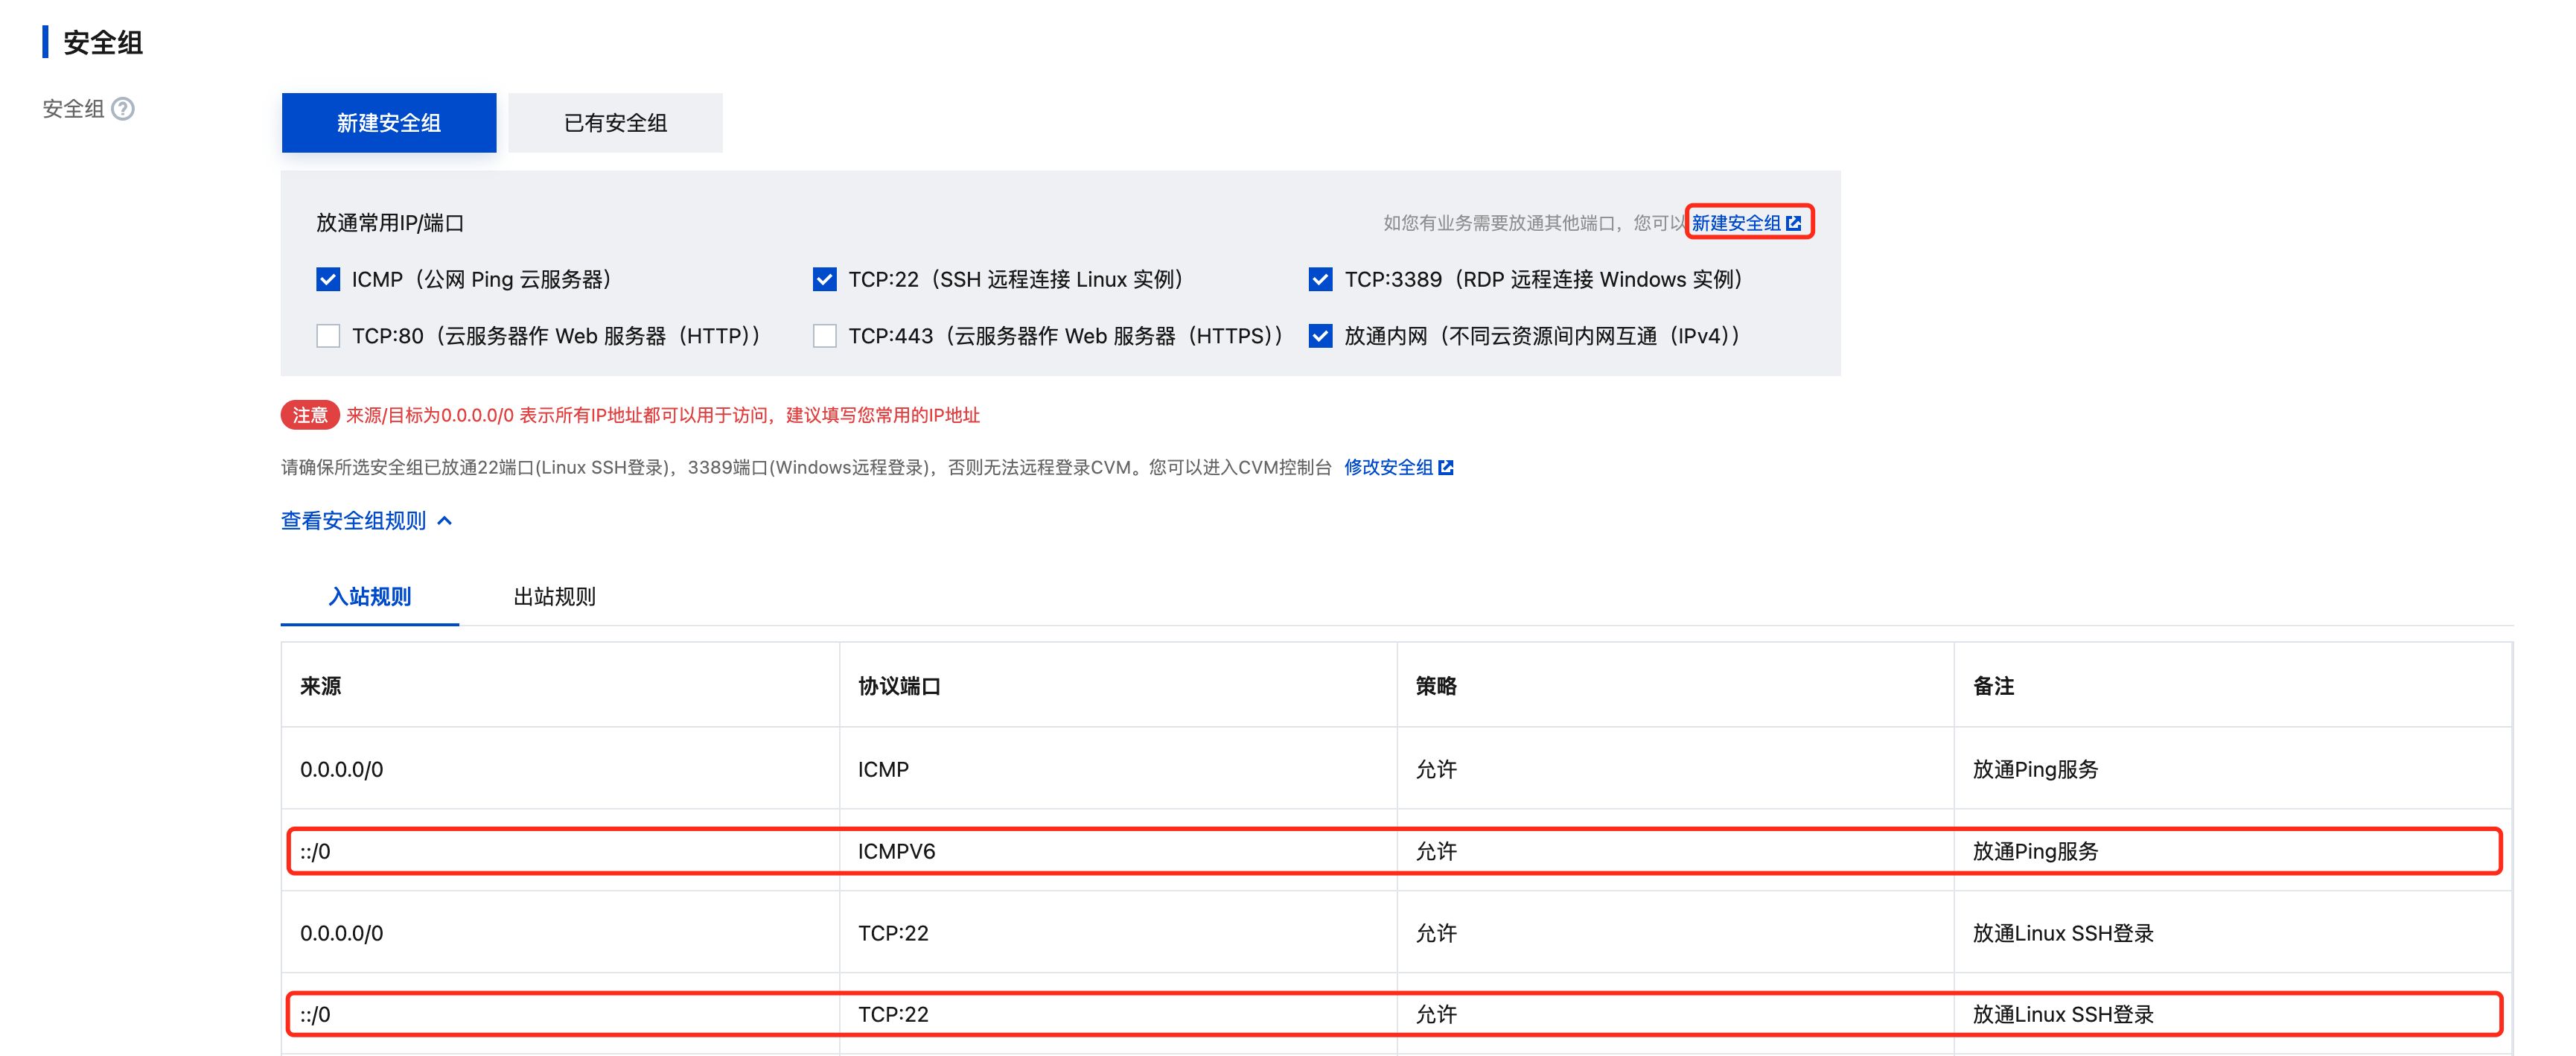
Task: Enable the TCP:80 HTTP checkbox
Action: coord(328,336)
